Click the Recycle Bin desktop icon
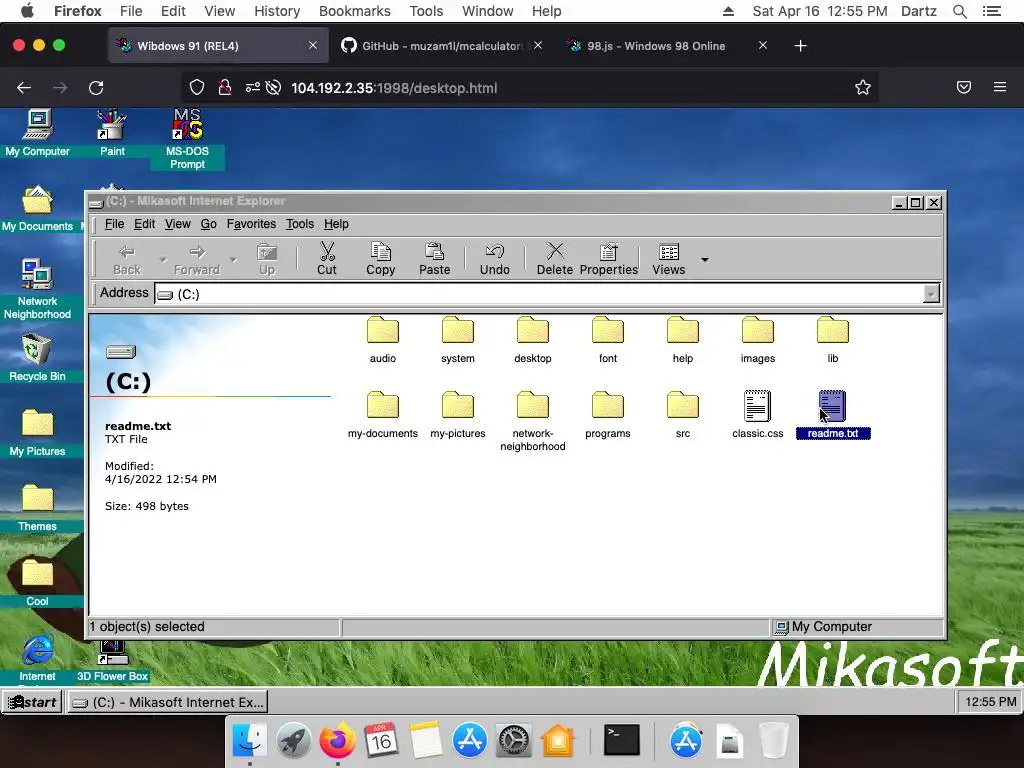The height and width of the screenshot is (768, 1024). (x=37, y=358)
